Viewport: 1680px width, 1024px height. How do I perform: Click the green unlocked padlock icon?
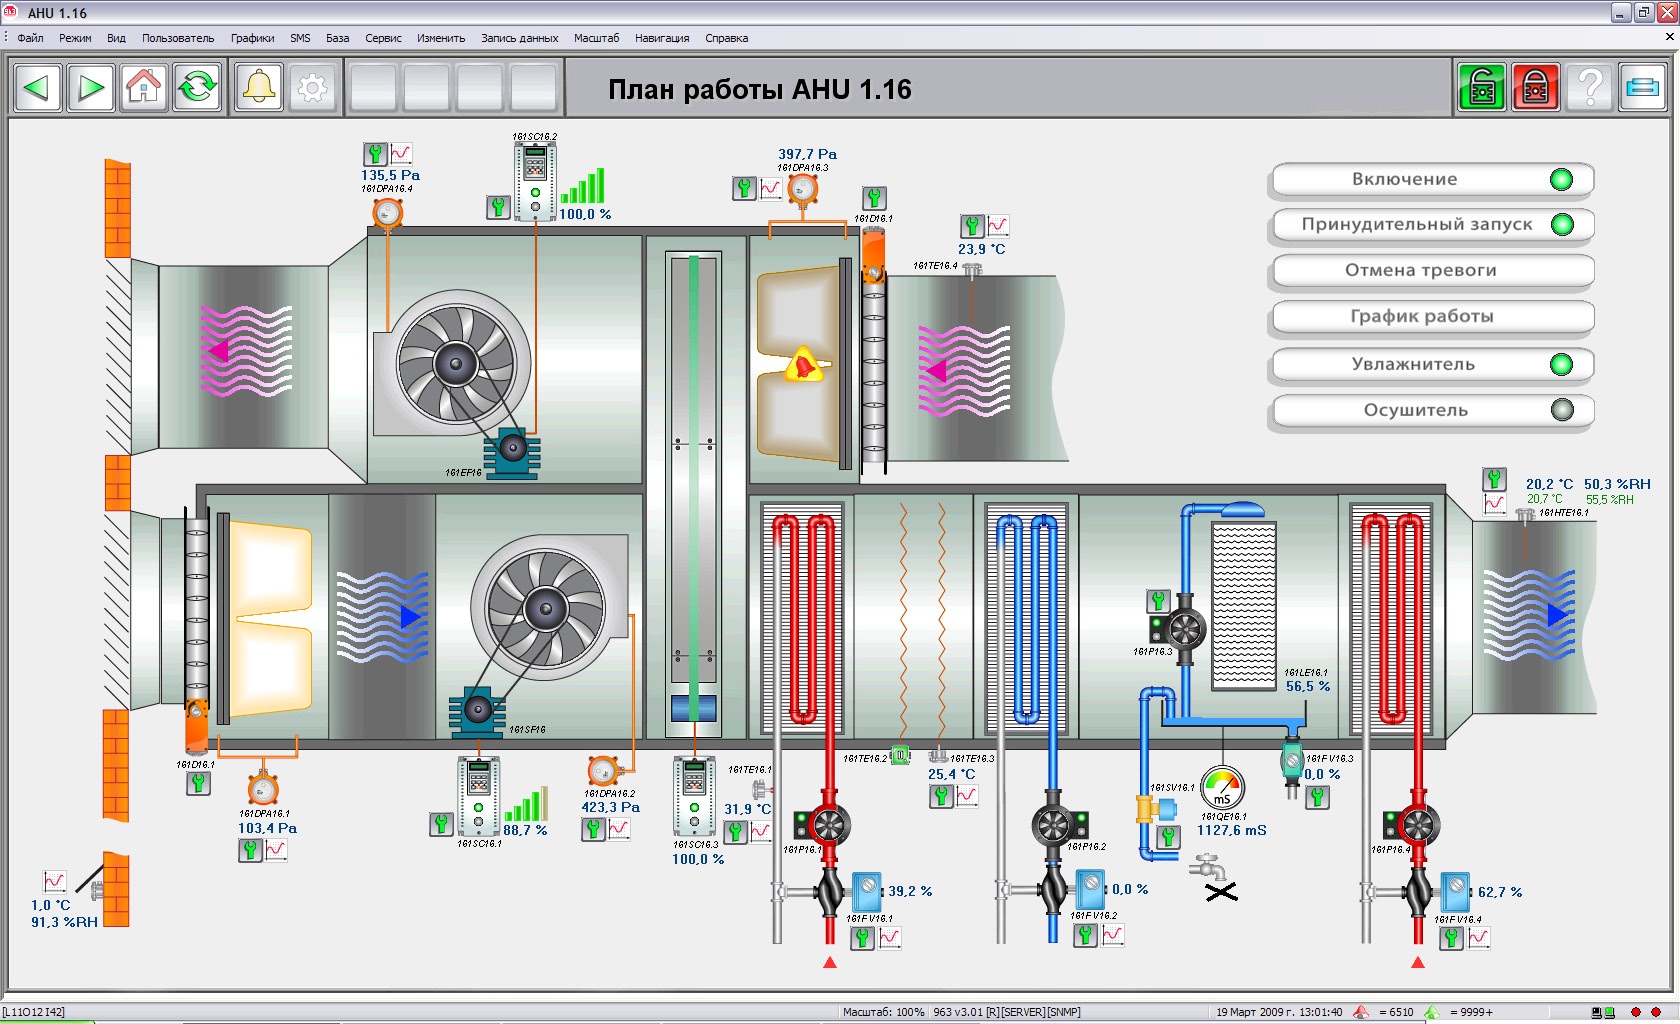pos(1482,88)
